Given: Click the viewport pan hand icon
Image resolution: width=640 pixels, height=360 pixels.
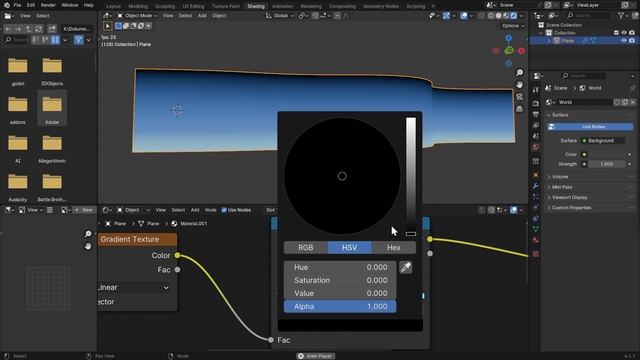Looking at the screenshot, I should [519, 84].
